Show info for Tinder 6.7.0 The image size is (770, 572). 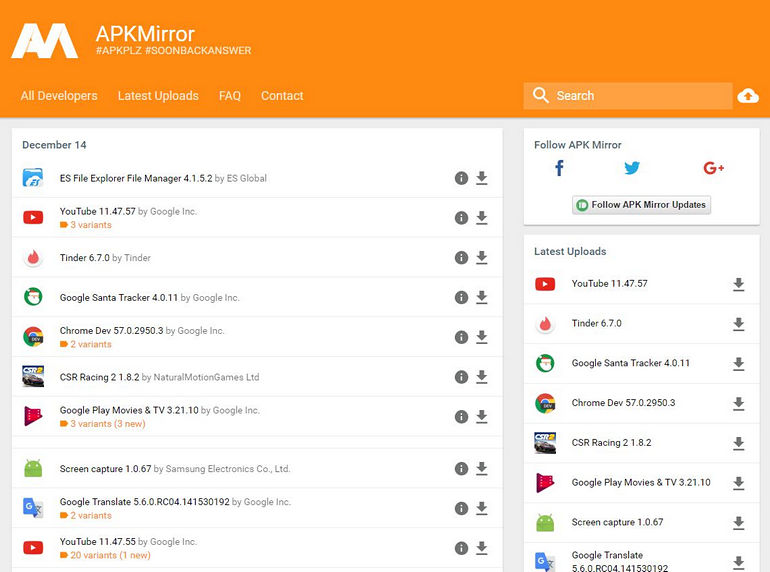click(461, 257)
